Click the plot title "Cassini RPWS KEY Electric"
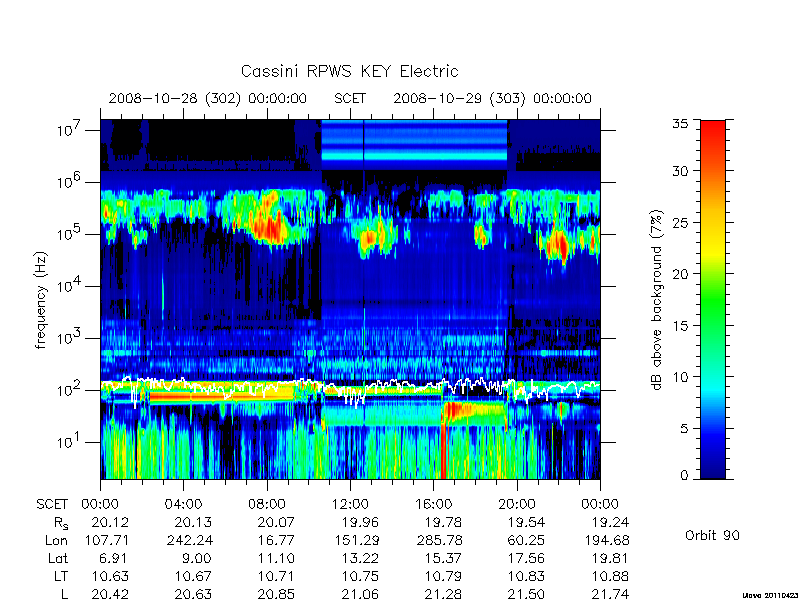 349,71
